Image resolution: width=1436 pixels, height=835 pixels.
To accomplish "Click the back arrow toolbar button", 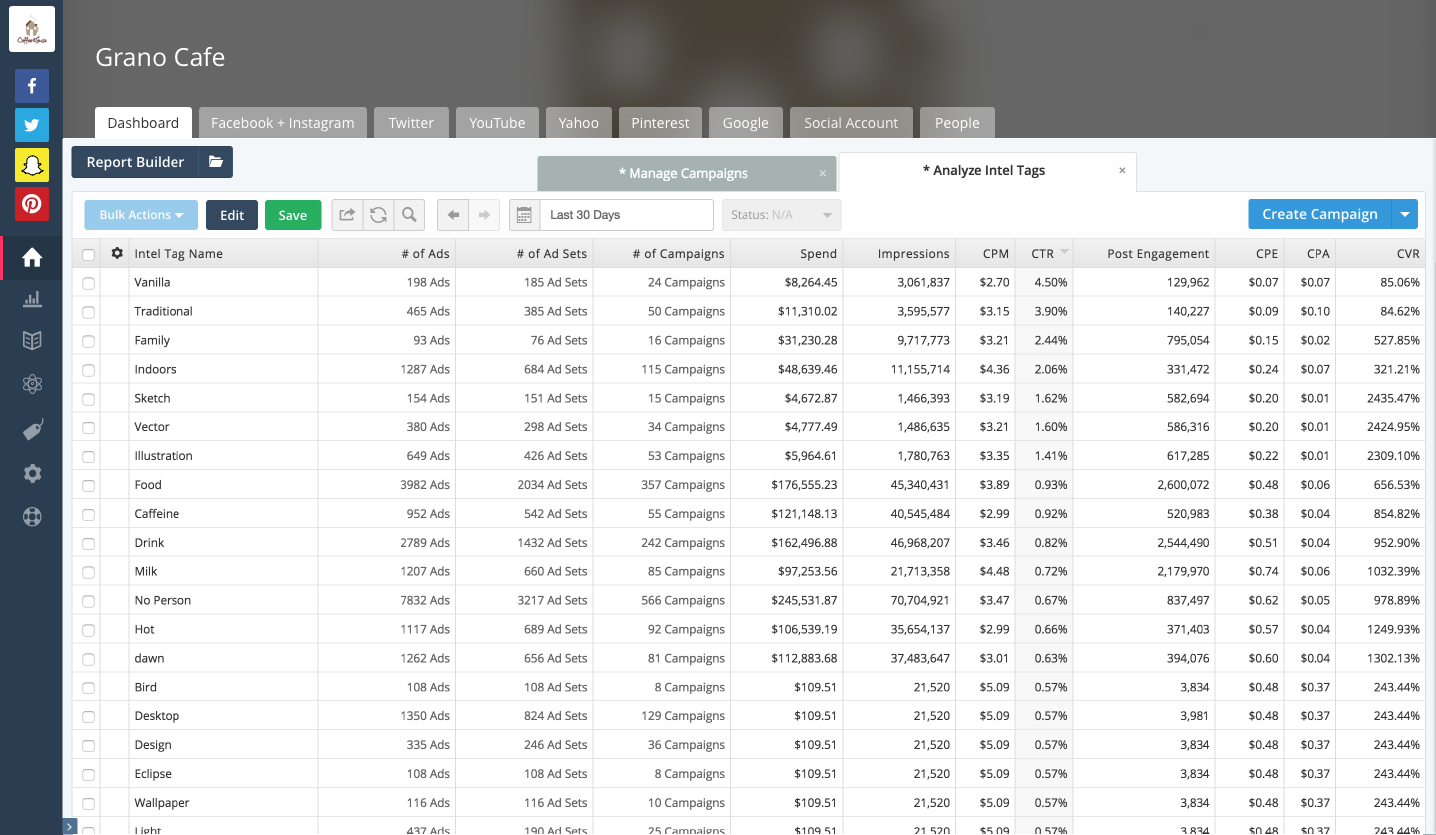I will pos(453,215).
